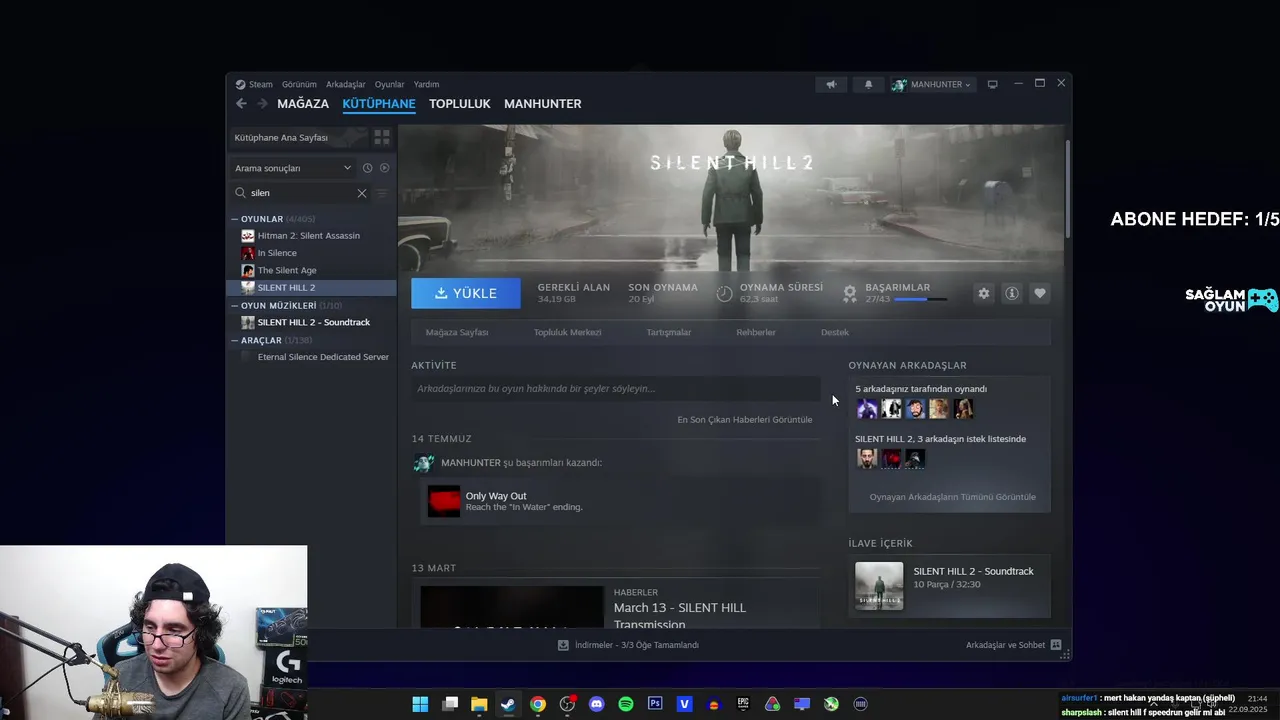Open Arkadaşlar ve Sohbet

[1013, 645]
